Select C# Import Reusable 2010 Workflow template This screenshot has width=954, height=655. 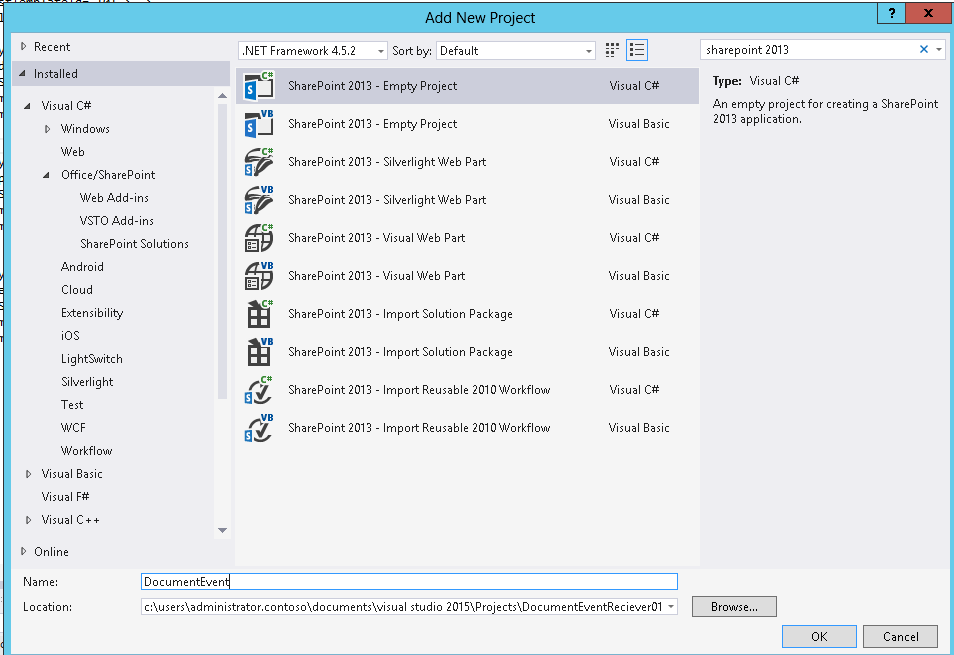(x=467, y=390)
